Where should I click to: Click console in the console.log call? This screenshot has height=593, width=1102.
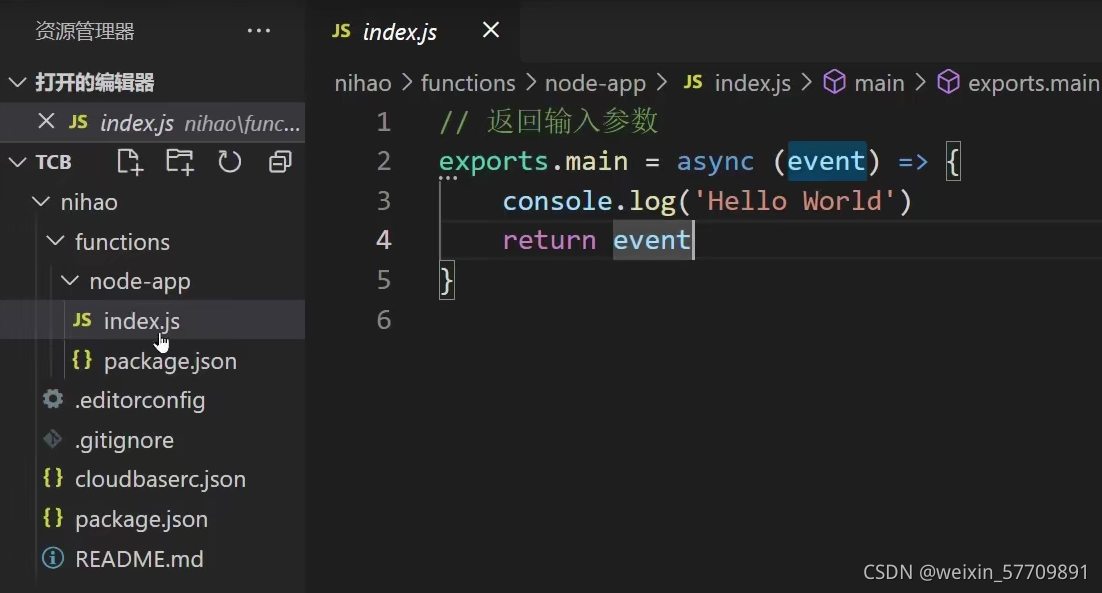(x=558, y=201)
